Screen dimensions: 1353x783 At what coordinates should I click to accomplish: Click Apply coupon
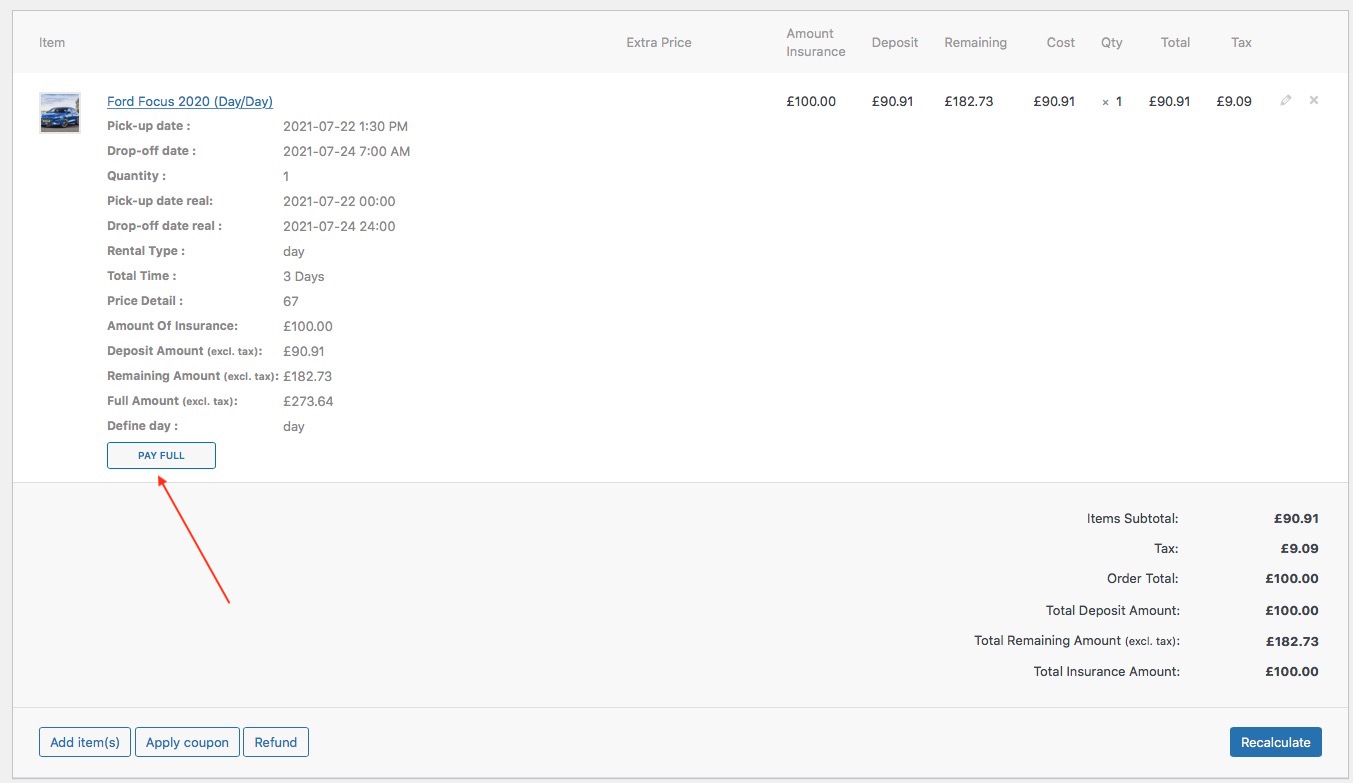pos(187,742)
